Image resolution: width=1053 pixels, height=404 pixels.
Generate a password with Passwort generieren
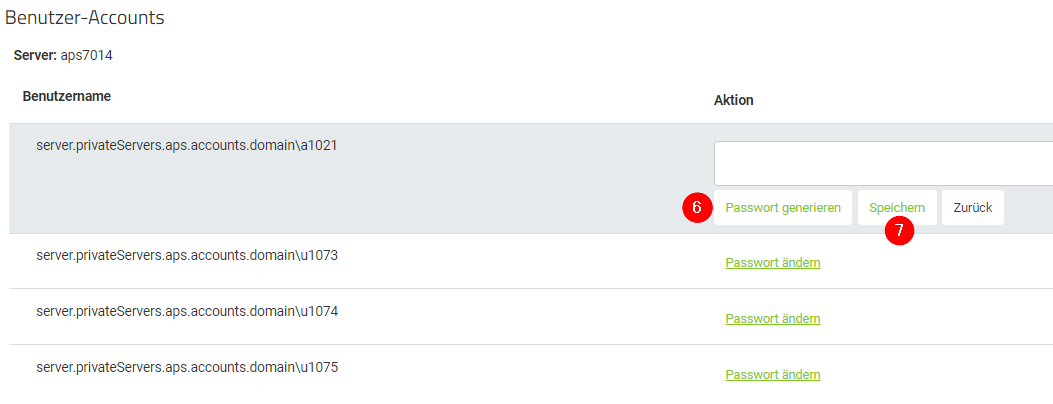783,208
